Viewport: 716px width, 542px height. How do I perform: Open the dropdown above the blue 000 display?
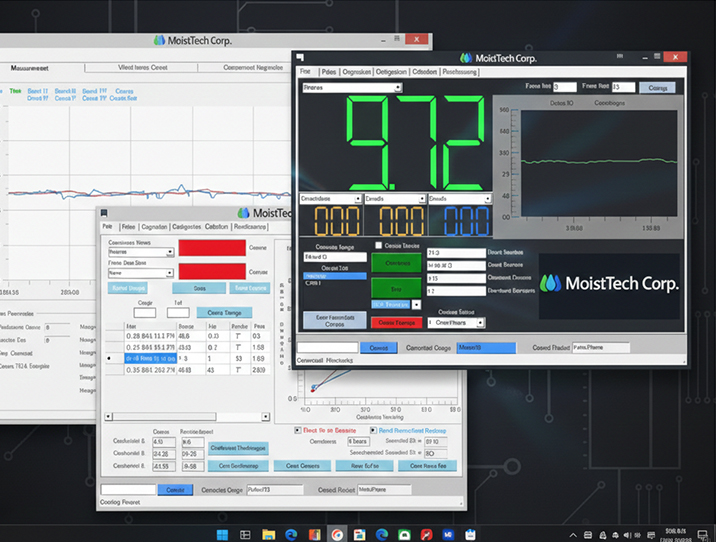click(459, 199)
